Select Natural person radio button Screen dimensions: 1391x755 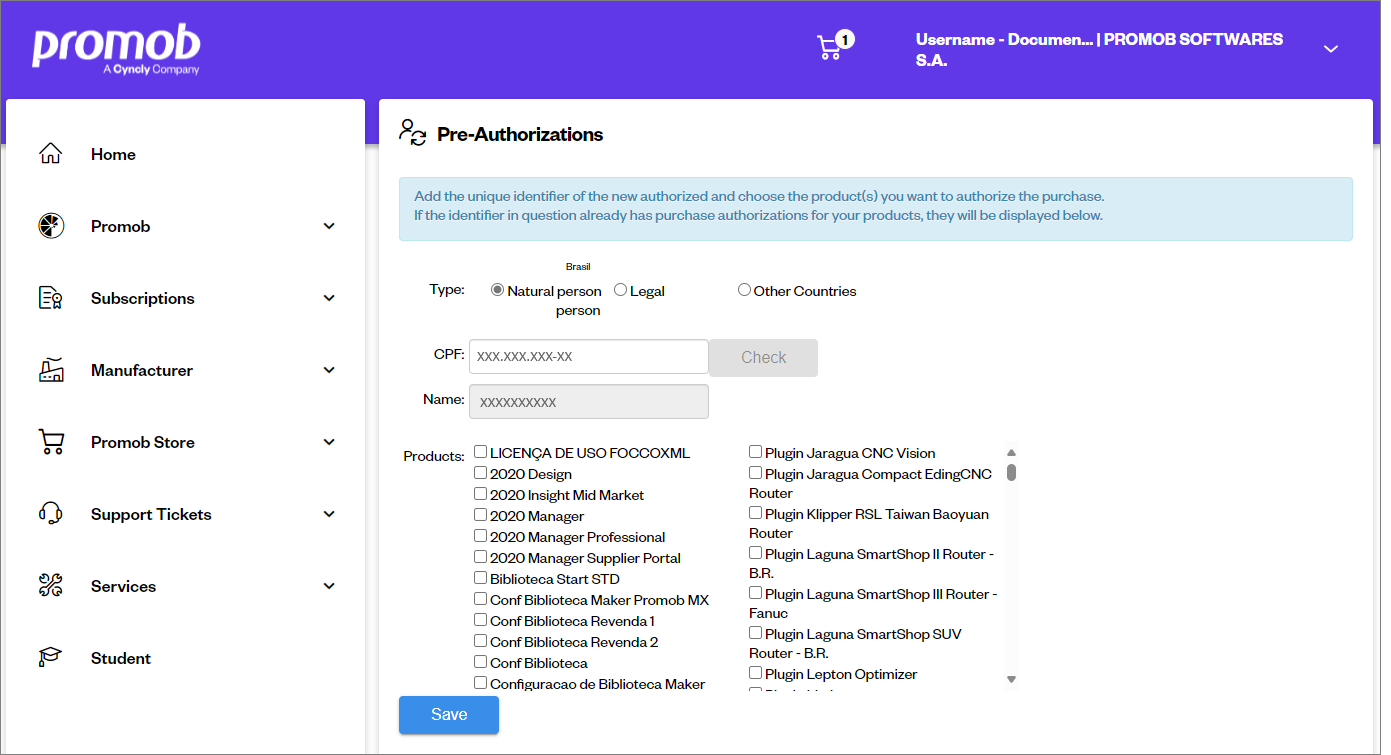(497, 290)
